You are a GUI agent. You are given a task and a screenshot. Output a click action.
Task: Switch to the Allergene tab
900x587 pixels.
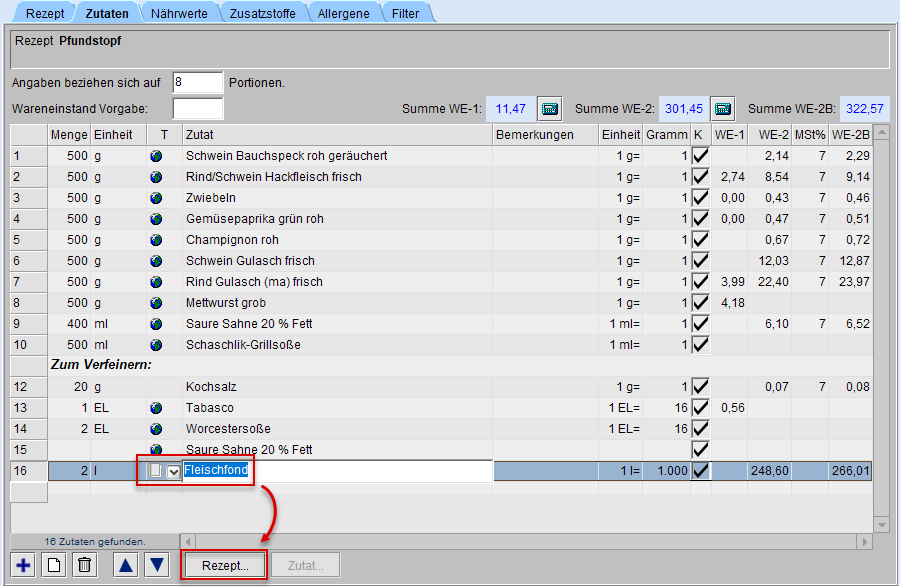(343, 13)
